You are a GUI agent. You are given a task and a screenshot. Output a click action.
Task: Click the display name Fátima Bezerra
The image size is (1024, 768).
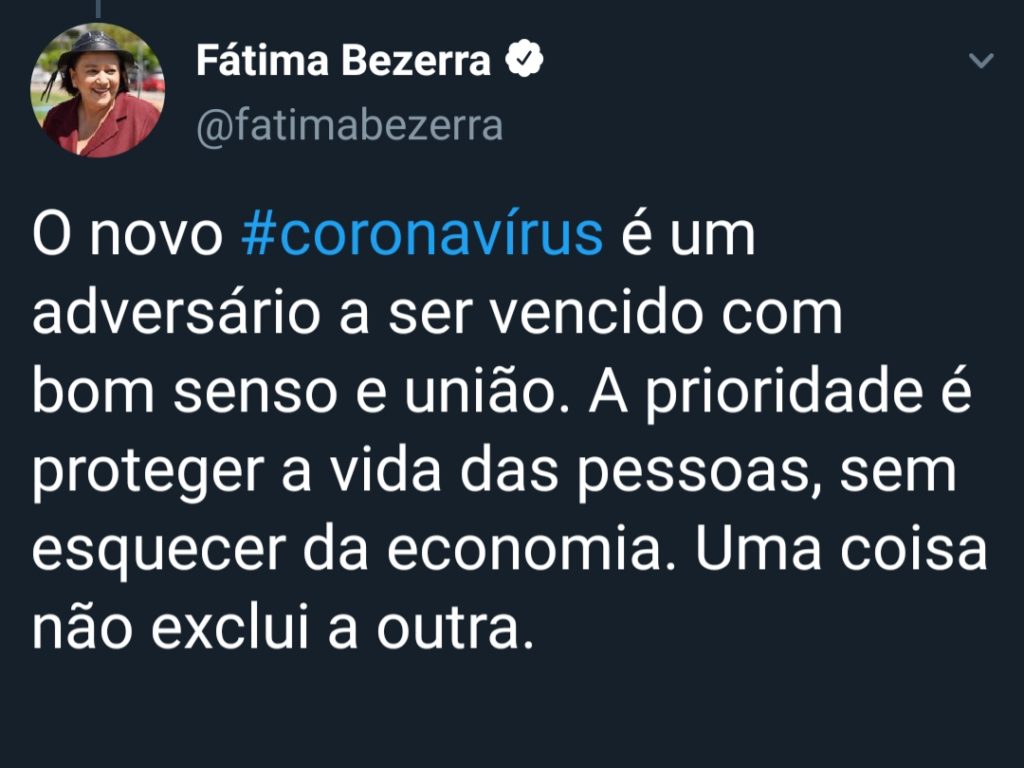pos(344,61)
